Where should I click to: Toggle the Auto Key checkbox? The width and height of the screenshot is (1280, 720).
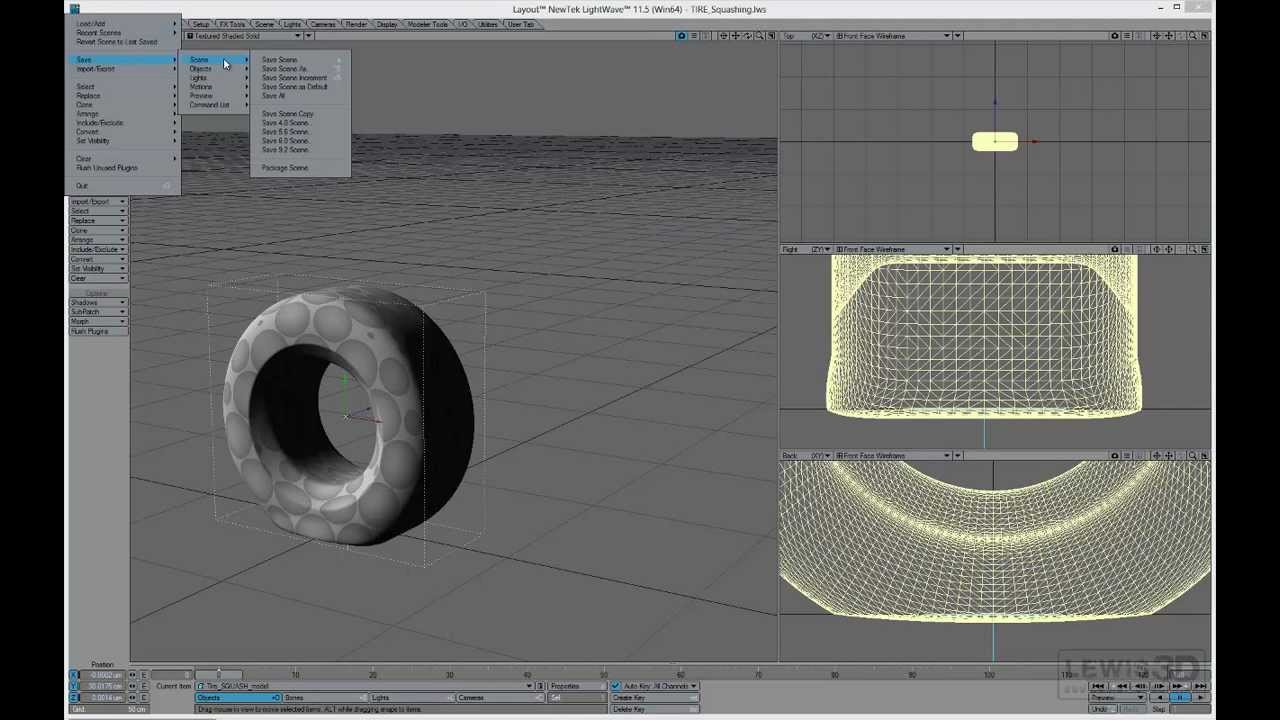click(x=615, y=686)
